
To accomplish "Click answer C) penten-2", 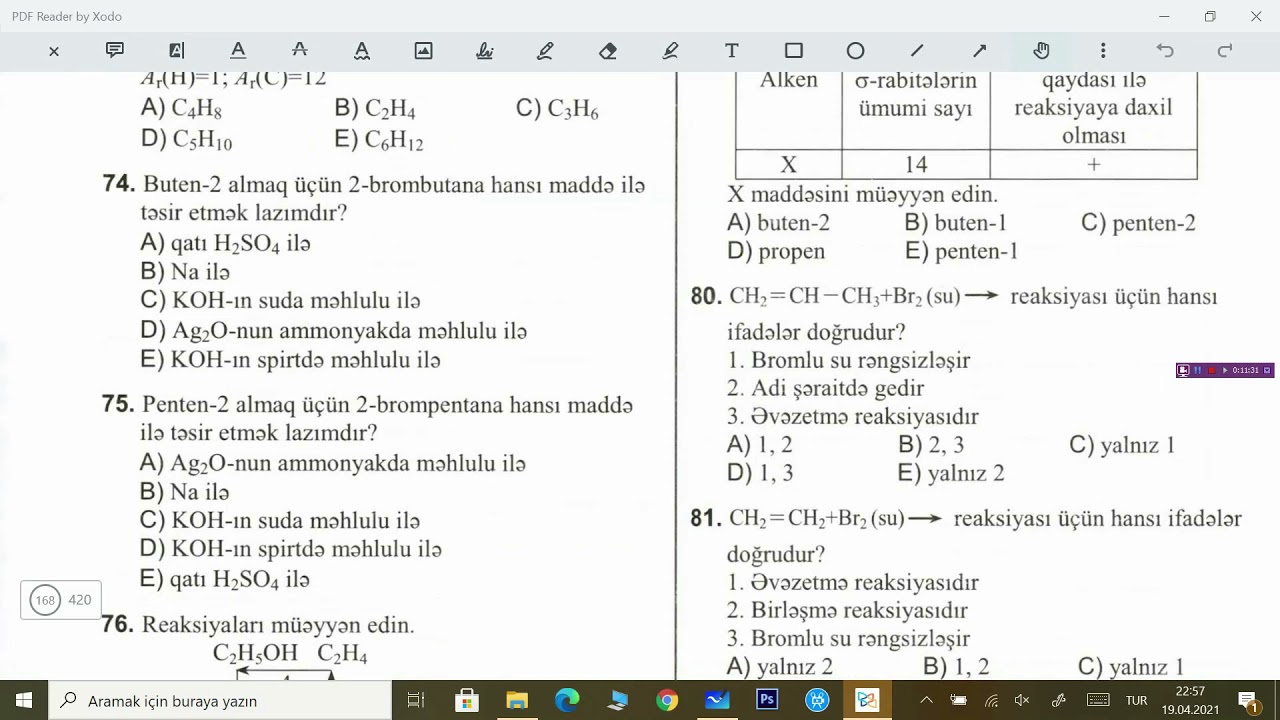I will [x=1138, y=223].
